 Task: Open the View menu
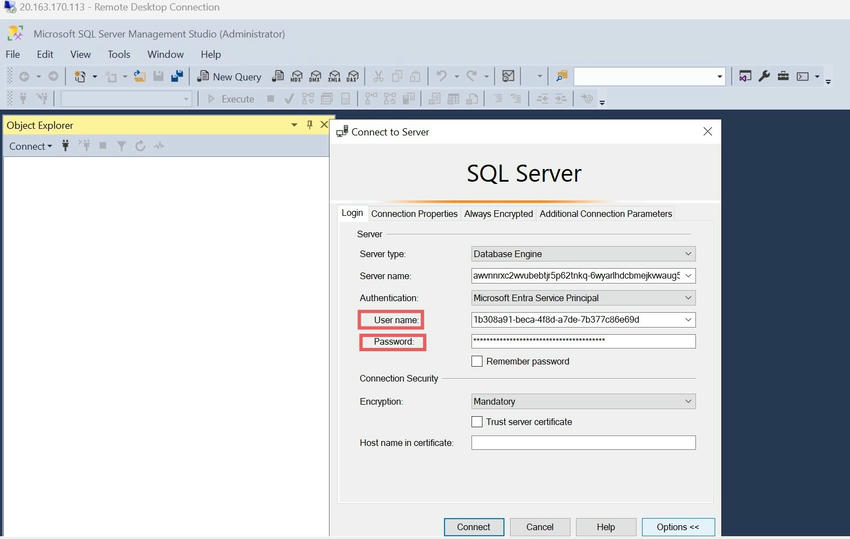(80, 54)
